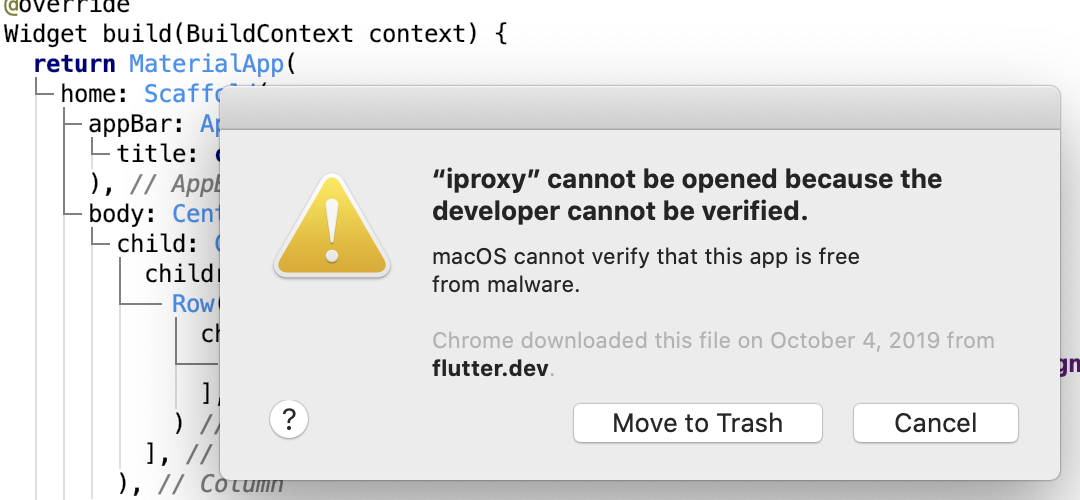Place cursor on the return keyword
The image size is (1080, 500).
[x=74, y=64]
